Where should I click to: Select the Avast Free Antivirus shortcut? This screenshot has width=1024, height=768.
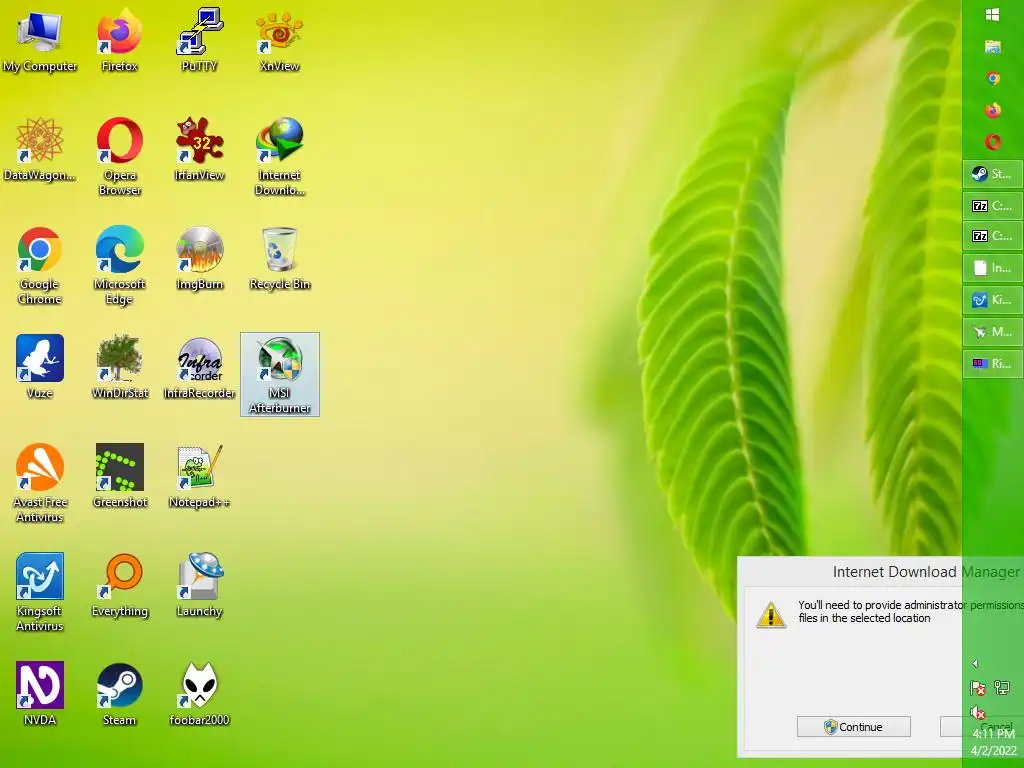(39, 483)
